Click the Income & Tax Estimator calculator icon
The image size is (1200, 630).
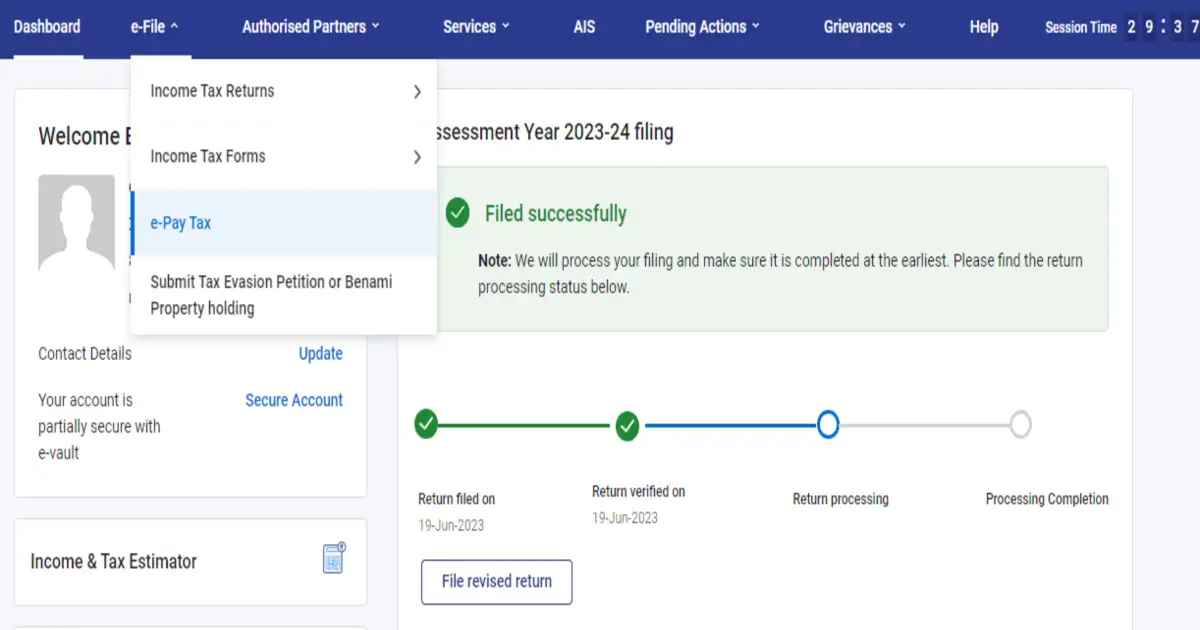[x=334, y=559]
